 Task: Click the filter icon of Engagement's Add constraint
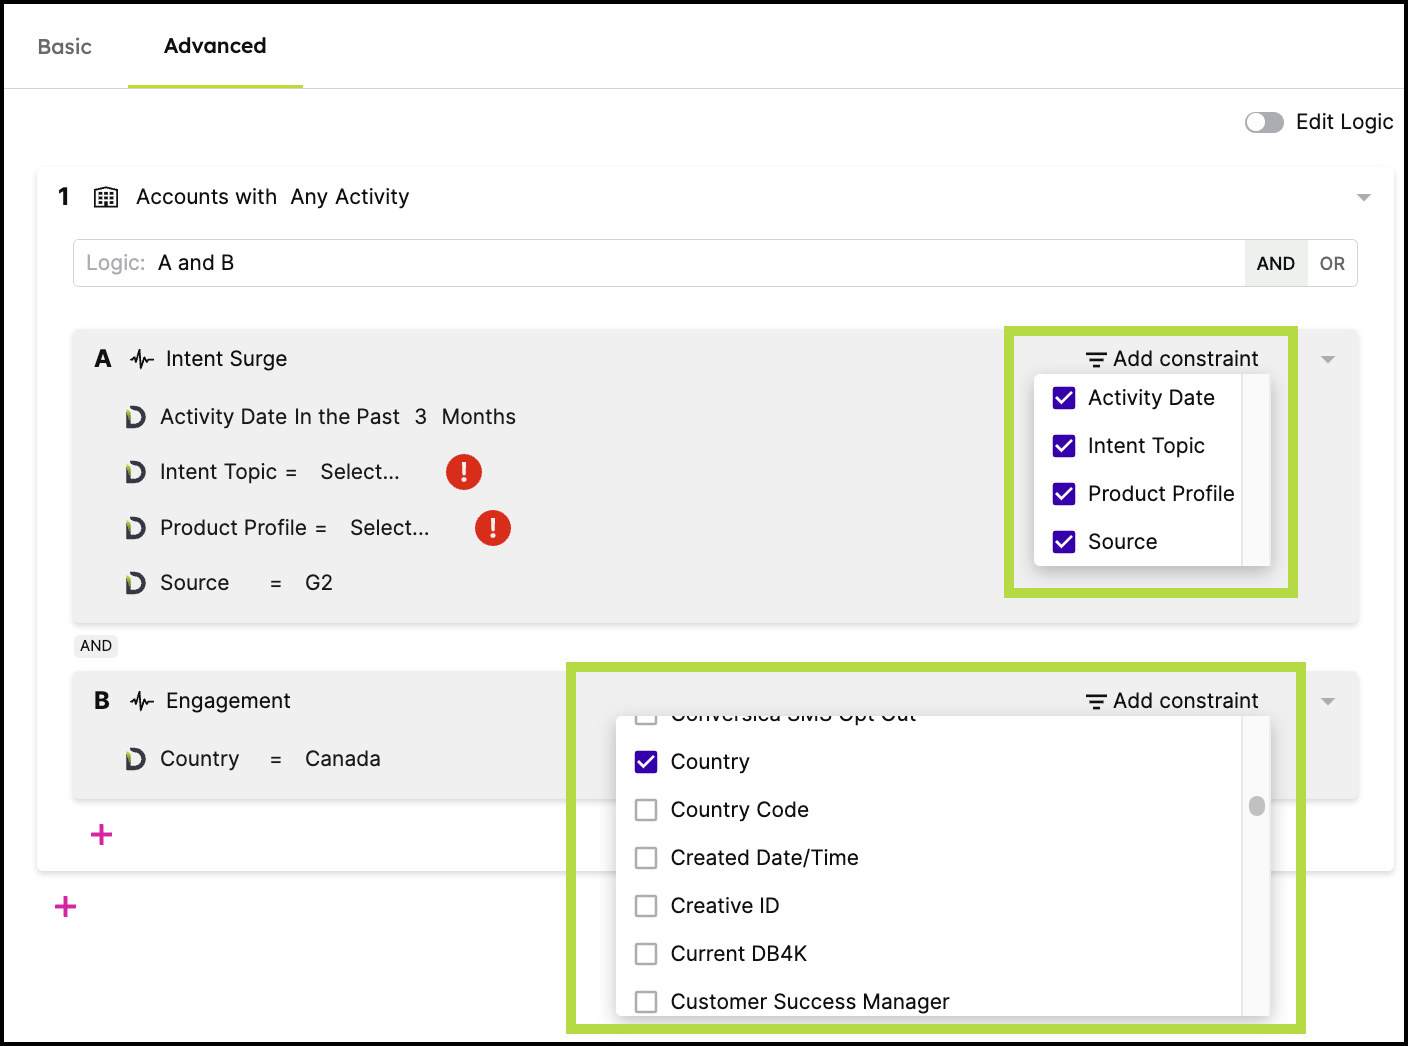coord(1096,701)
